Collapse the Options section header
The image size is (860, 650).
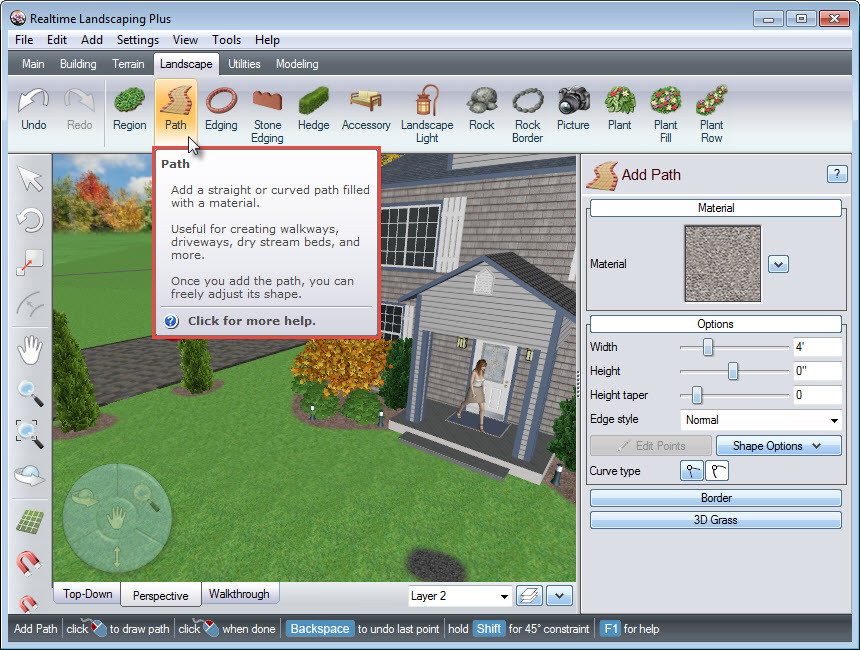[716, 324]
